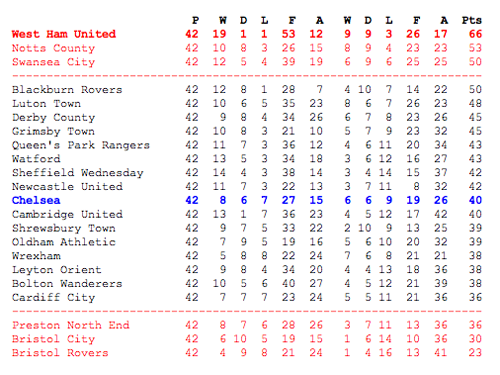Select Leyton Orient team name
The image size is (500, 375).
tap(57, 270)
